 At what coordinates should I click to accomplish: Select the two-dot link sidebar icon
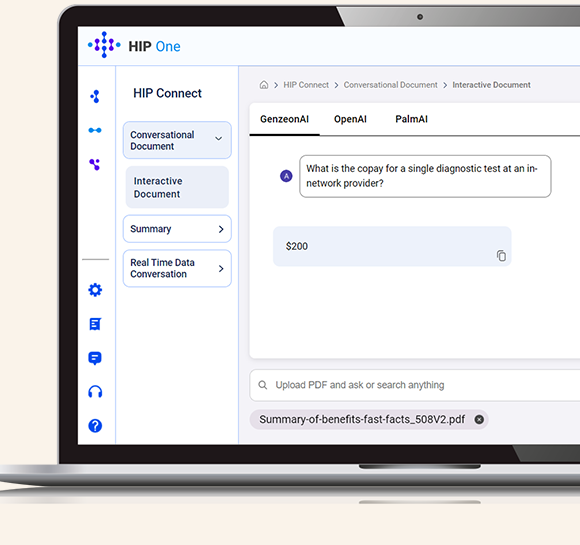[x=95, y=130]
